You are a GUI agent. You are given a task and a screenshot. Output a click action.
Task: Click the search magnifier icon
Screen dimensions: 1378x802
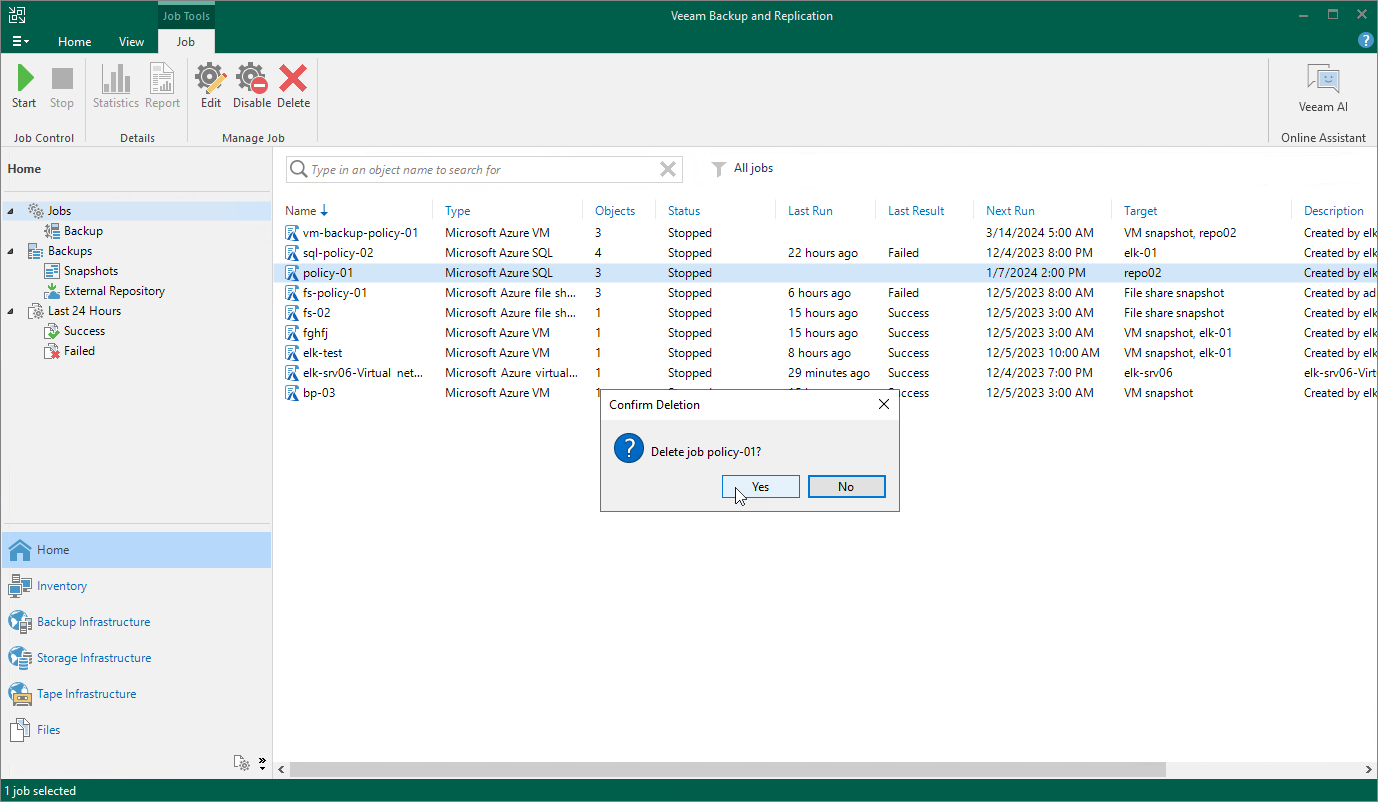click(298, 170)
